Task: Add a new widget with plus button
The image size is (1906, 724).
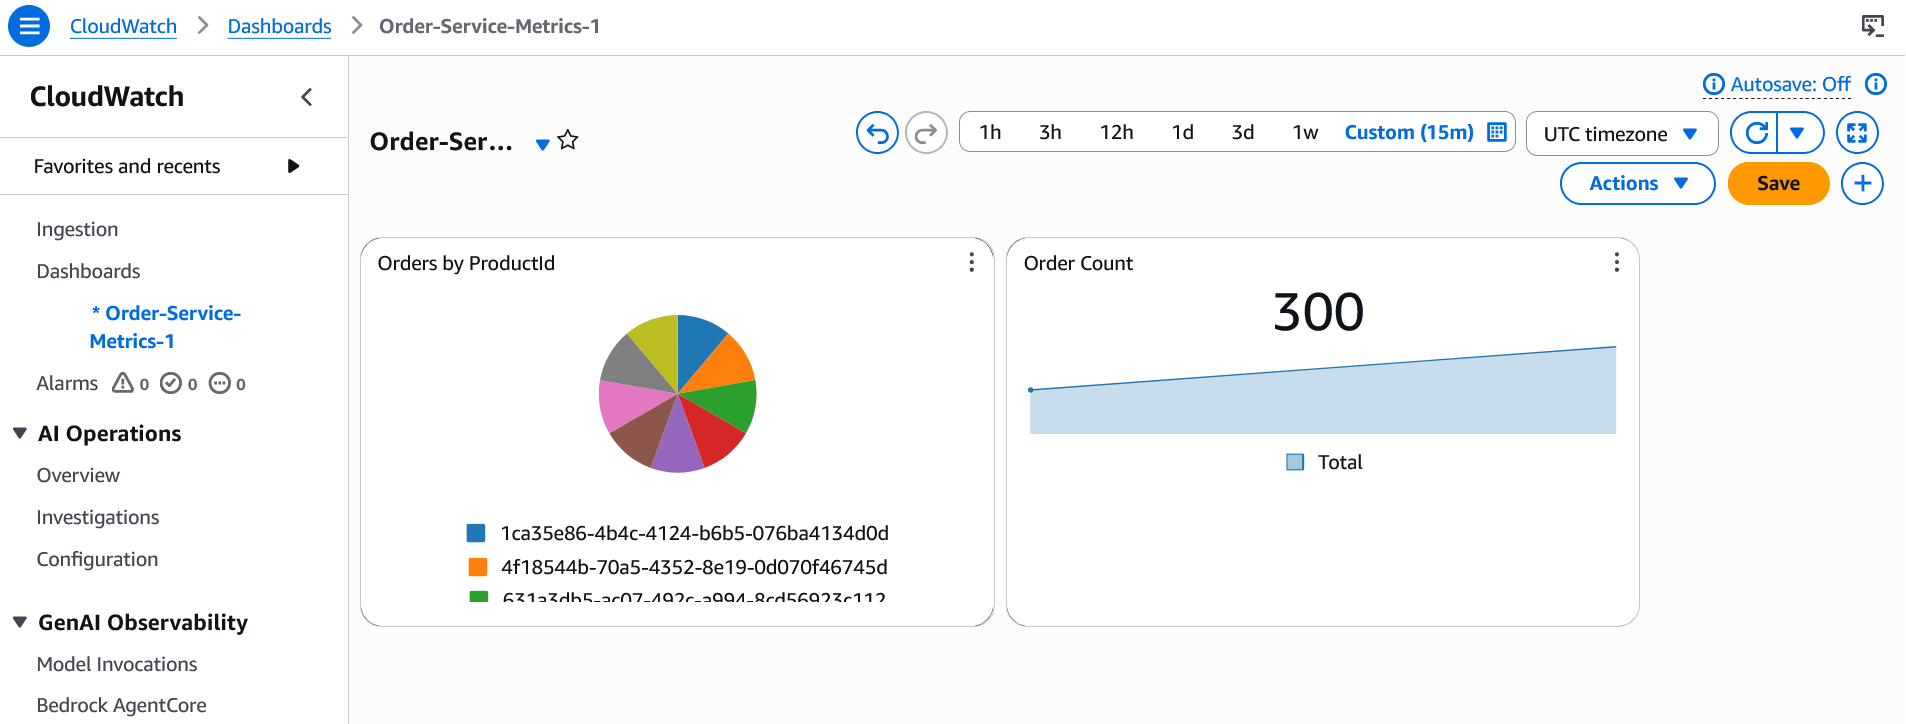Action: click(1862, 184)
